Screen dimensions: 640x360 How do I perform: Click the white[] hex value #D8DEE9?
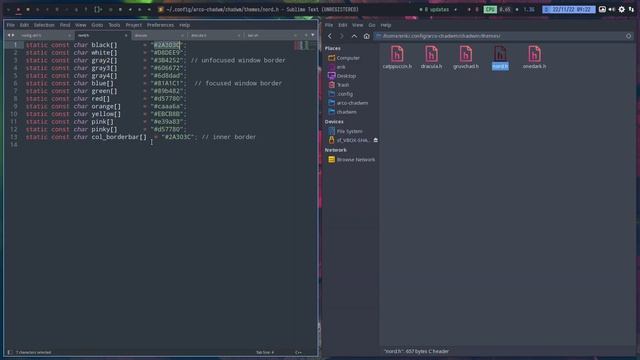tap(167, 53)
